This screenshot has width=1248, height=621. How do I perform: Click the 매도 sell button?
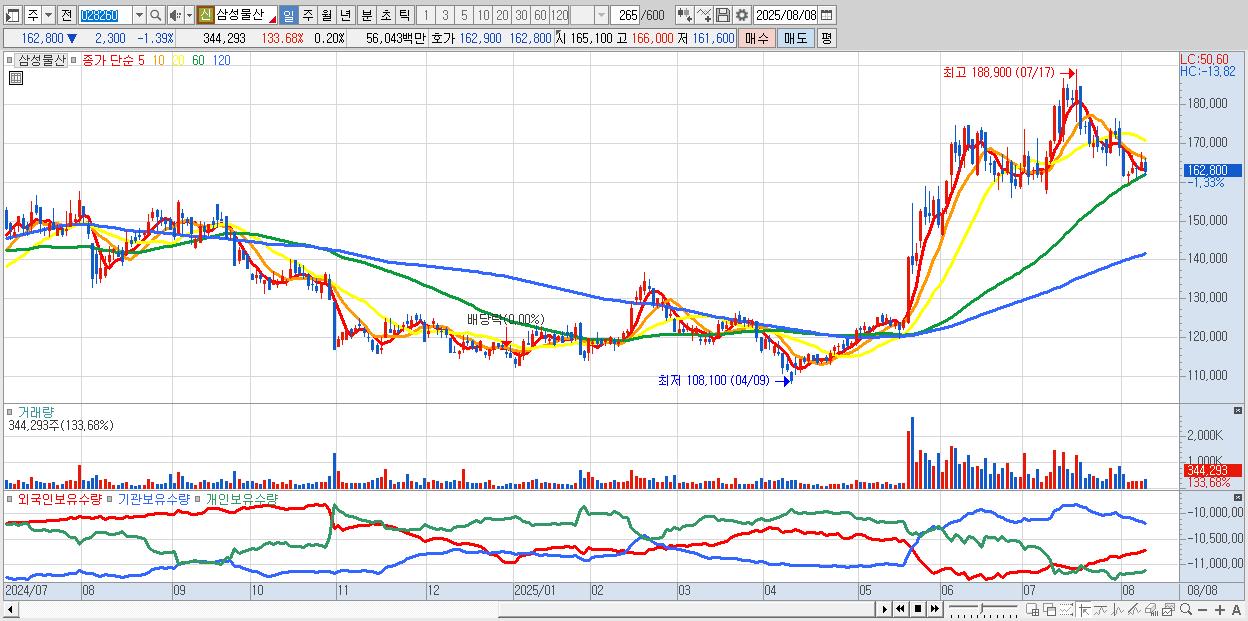796,38
